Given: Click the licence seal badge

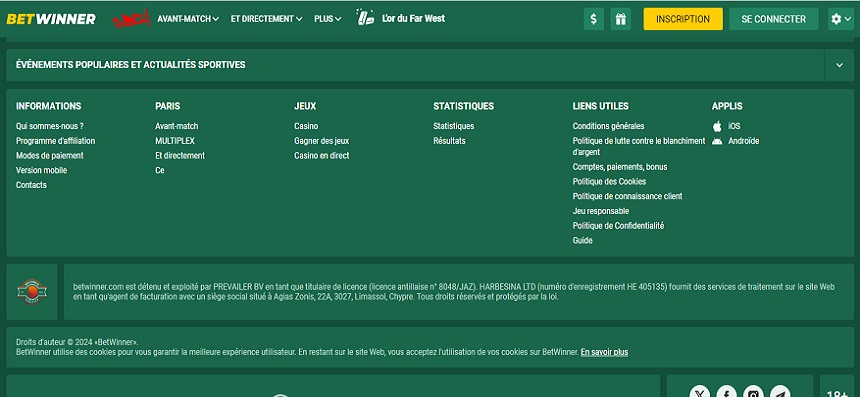Looking at the screenshot, I should (32, 291).
